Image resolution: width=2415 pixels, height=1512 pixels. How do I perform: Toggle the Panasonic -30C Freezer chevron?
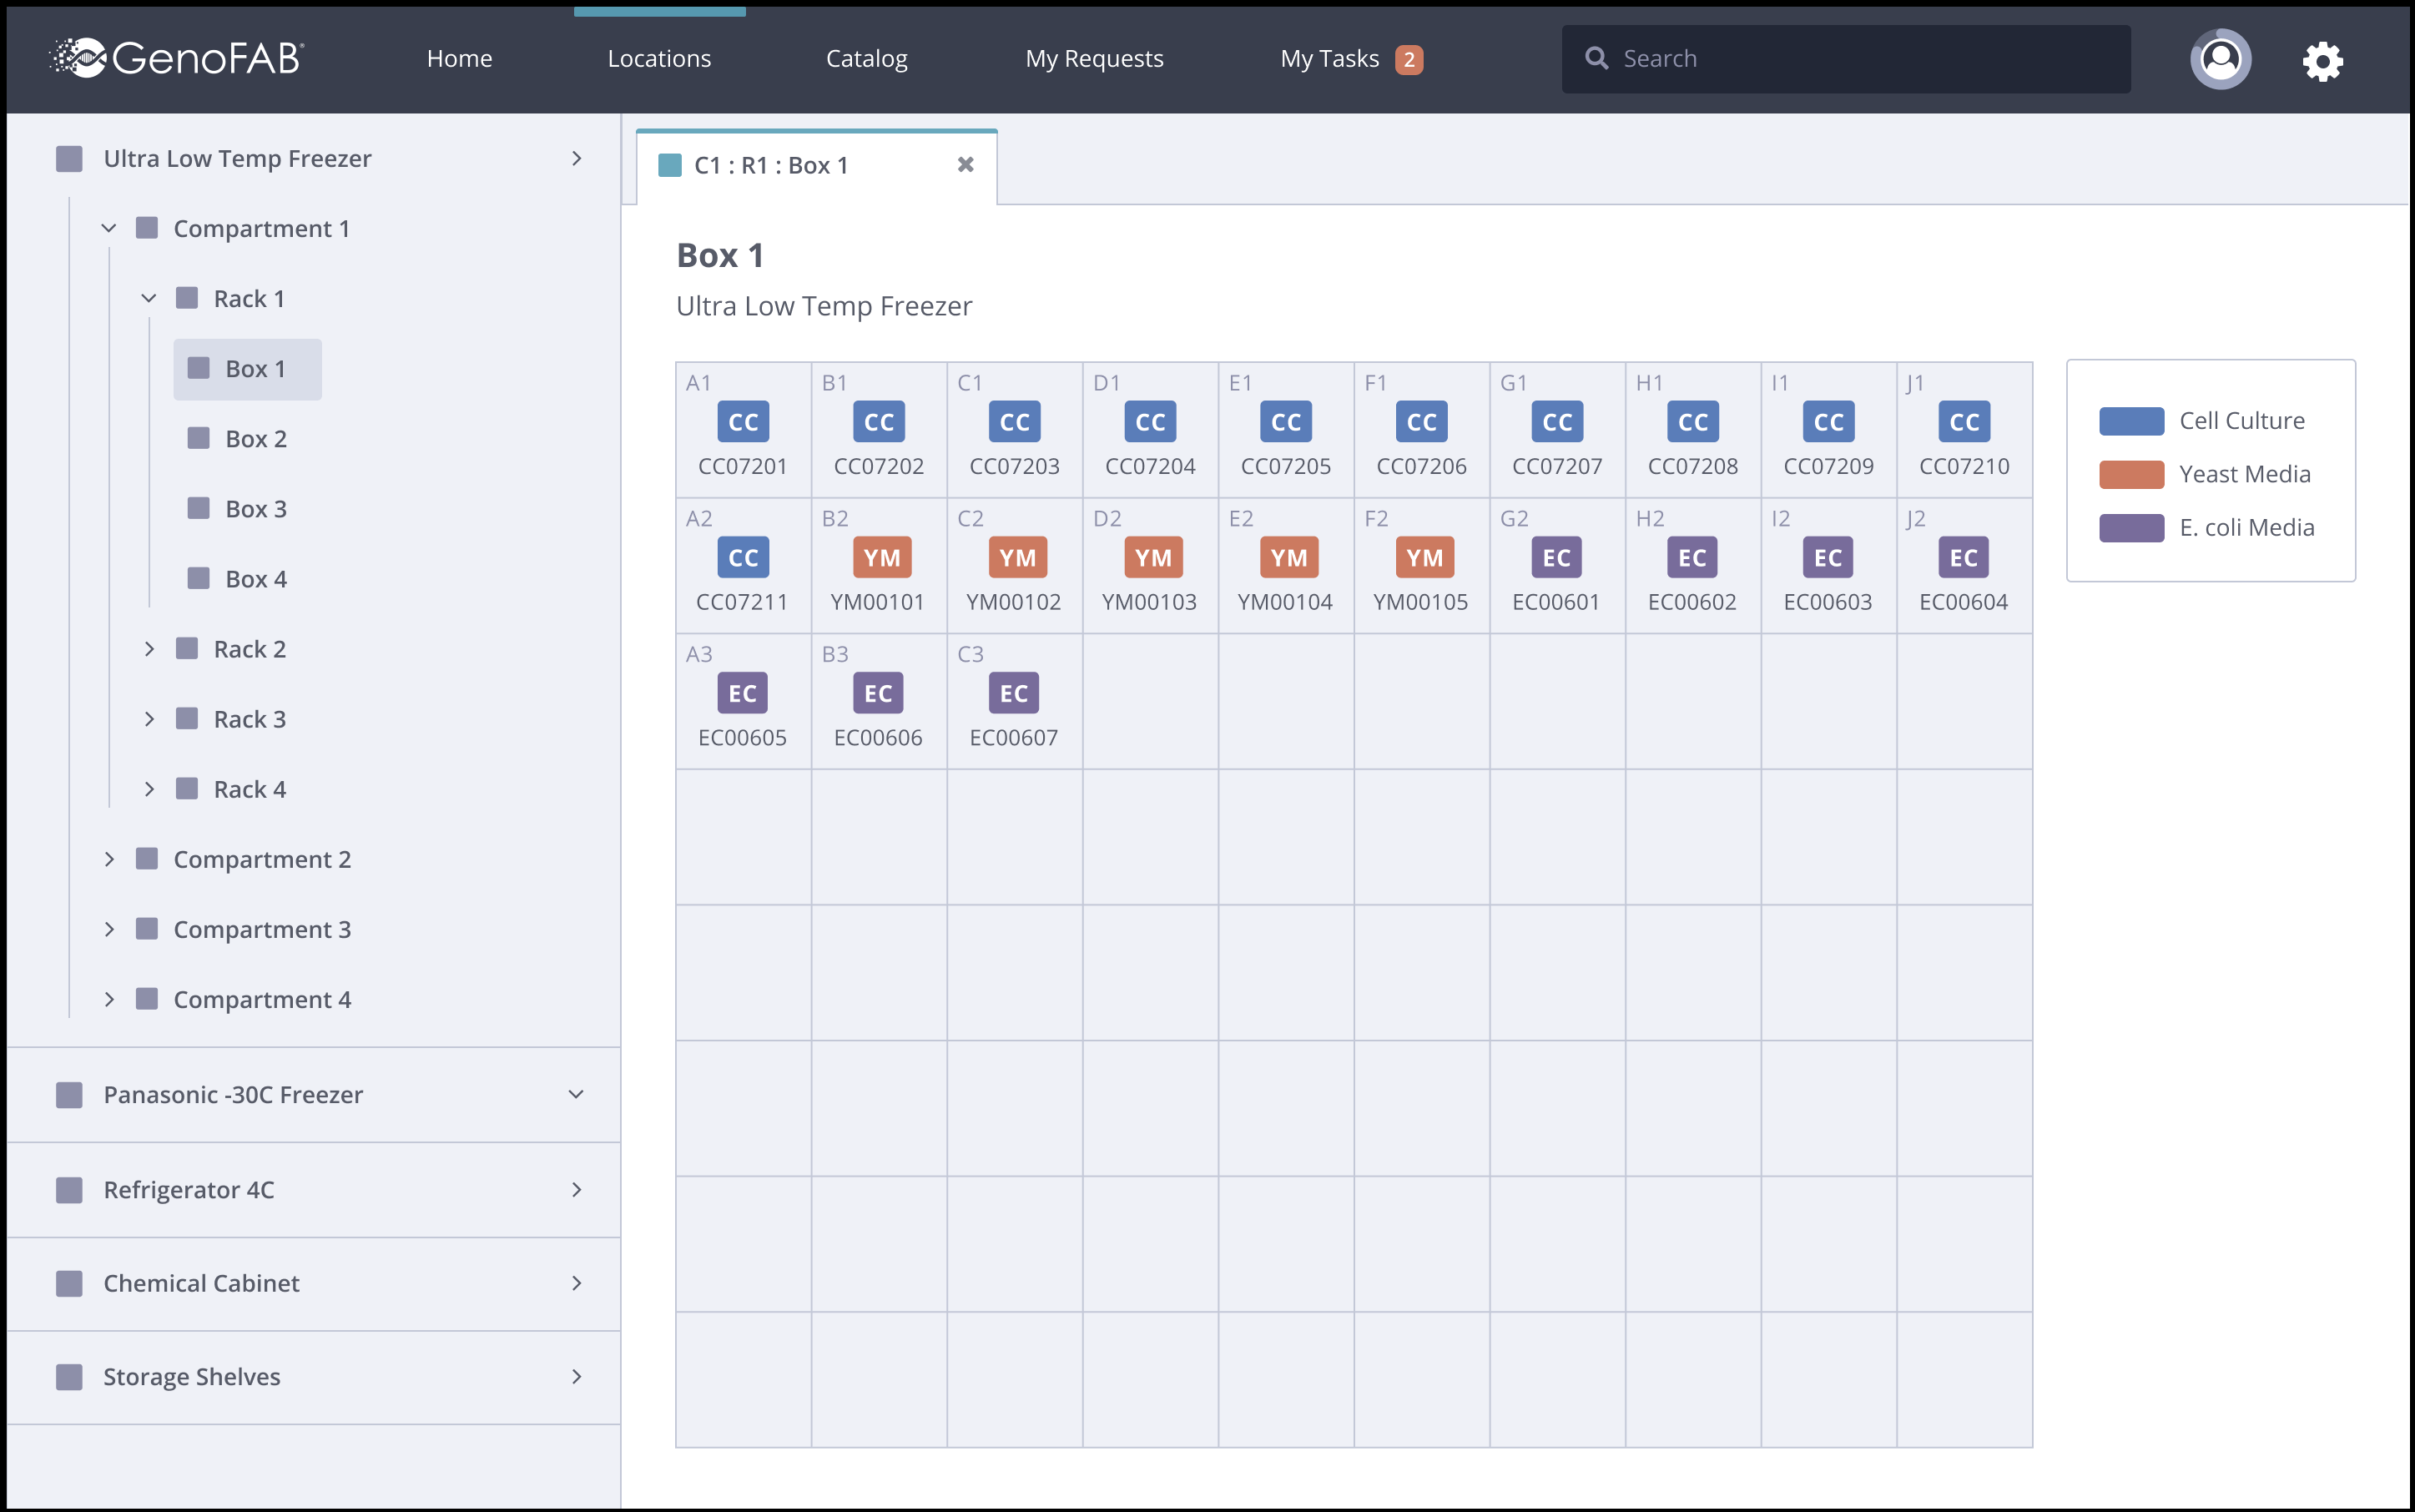point(576,1094)
